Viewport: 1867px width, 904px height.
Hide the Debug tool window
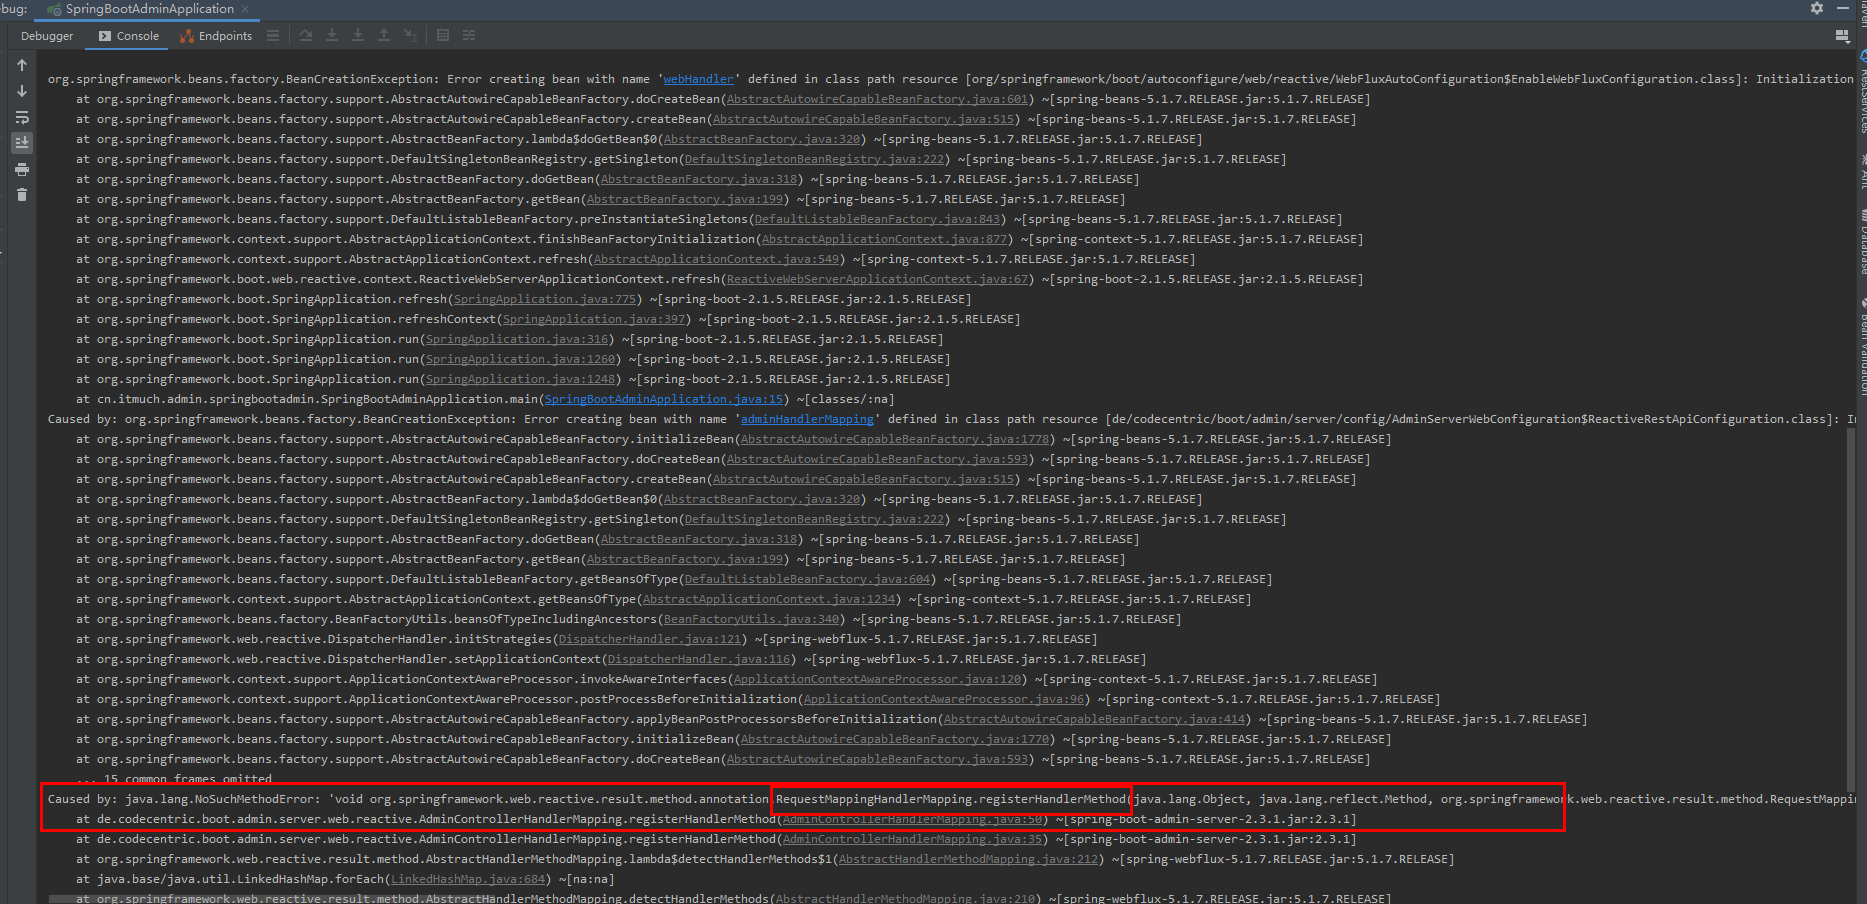pos(1843,8)
